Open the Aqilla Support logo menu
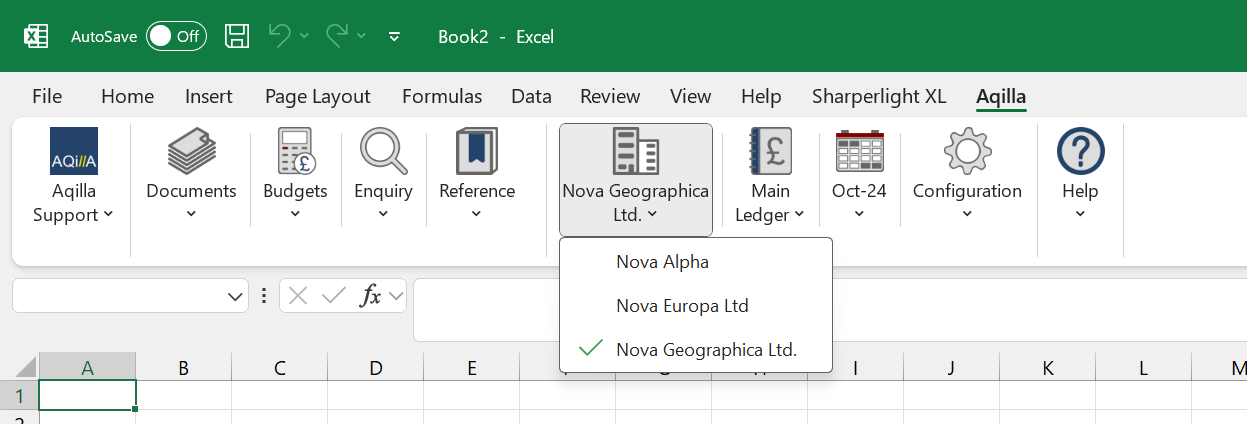Screen dimensions: 1247x424 tap(73, 152)
